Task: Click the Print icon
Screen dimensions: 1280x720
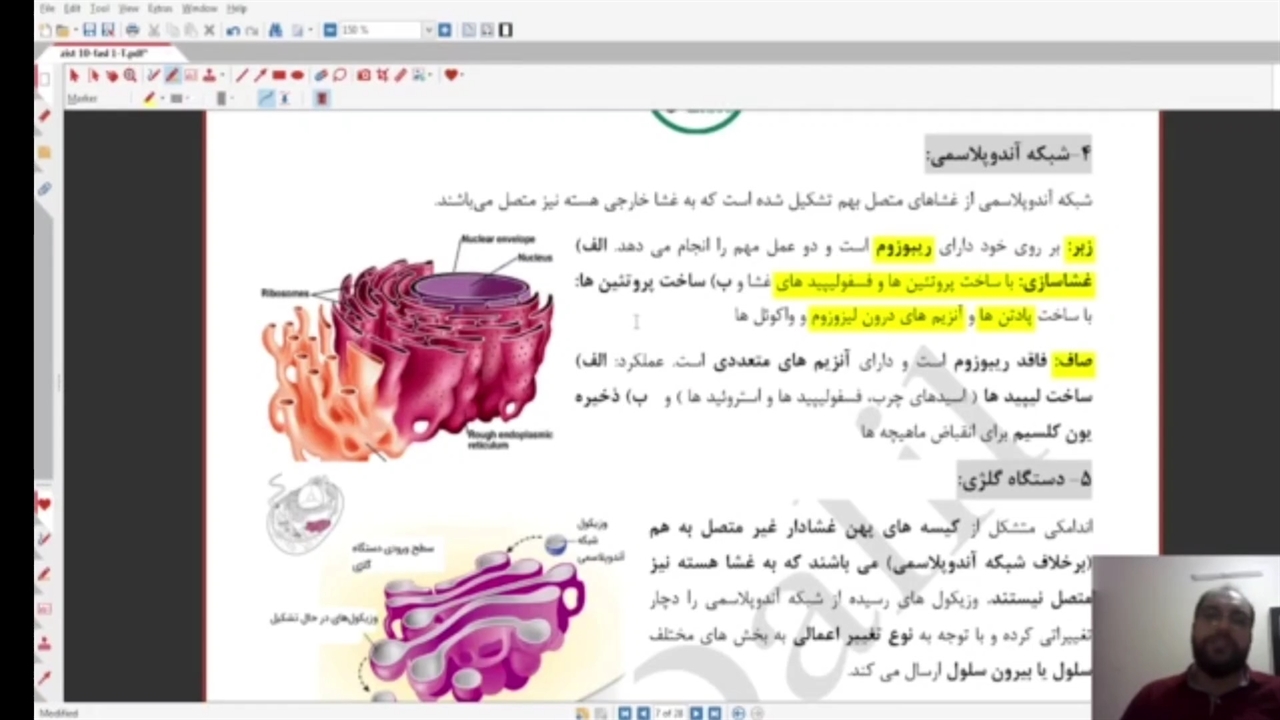Action: coord(132,31)
